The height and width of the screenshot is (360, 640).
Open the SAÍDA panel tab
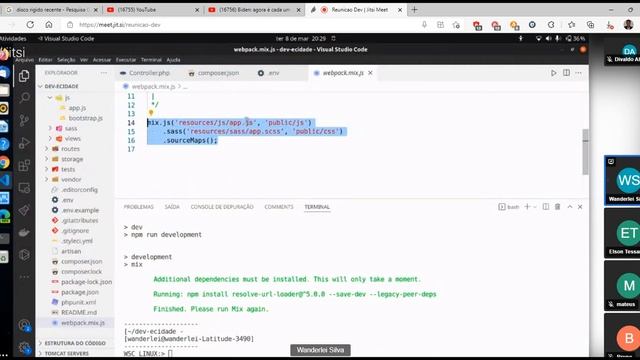point(172,207)
